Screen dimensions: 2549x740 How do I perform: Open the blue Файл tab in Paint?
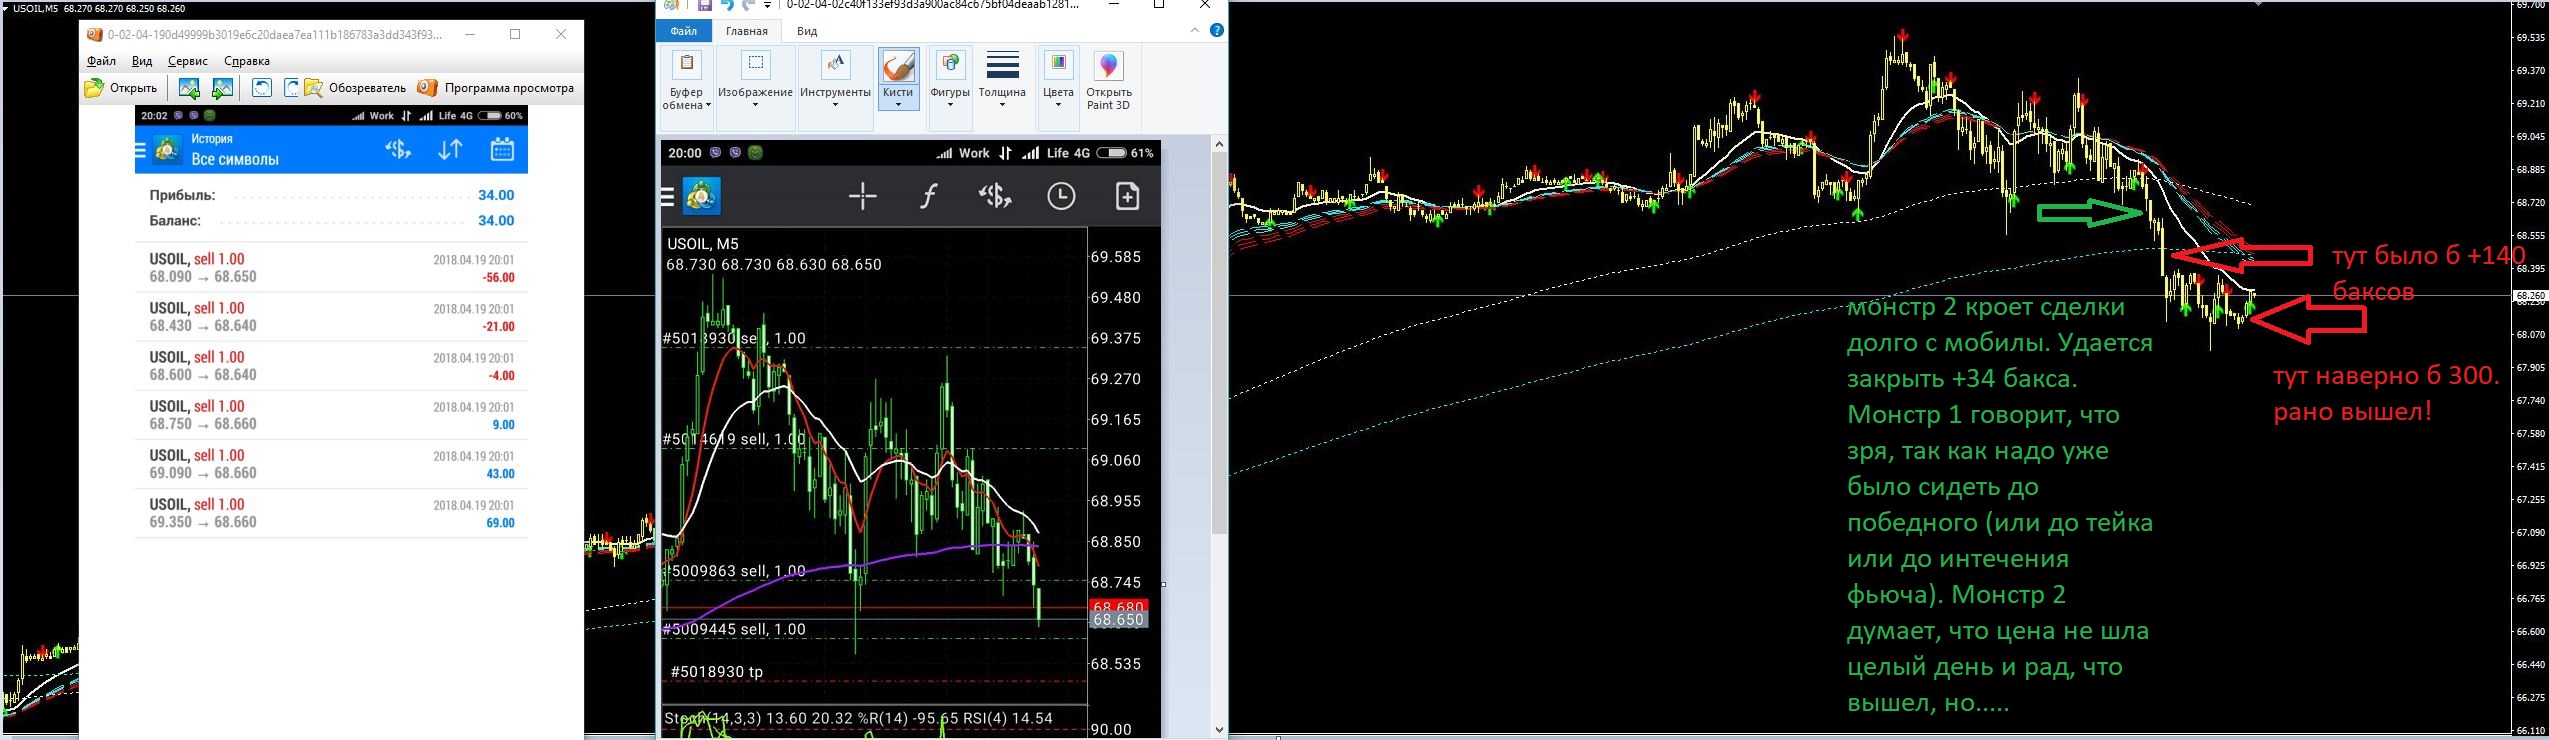[x=684, y=31]
